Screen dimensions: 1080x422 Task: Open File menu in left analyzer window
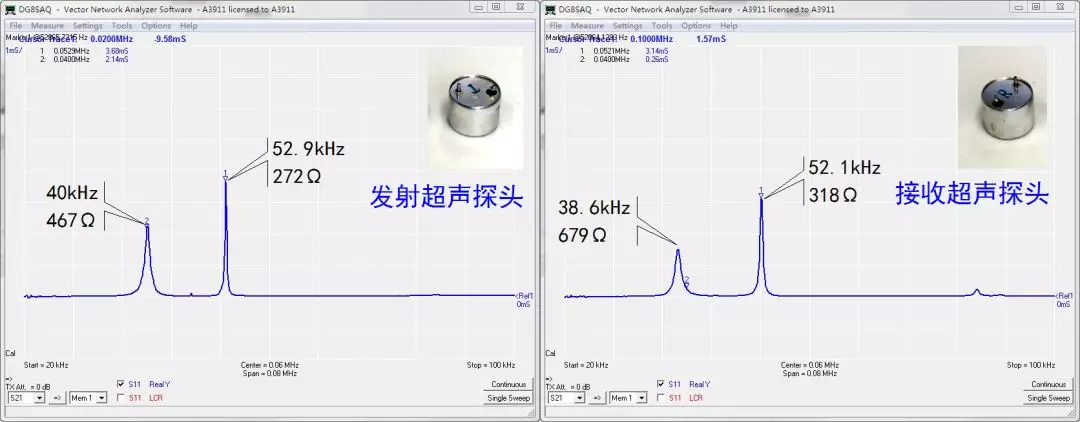coord(15,25)
